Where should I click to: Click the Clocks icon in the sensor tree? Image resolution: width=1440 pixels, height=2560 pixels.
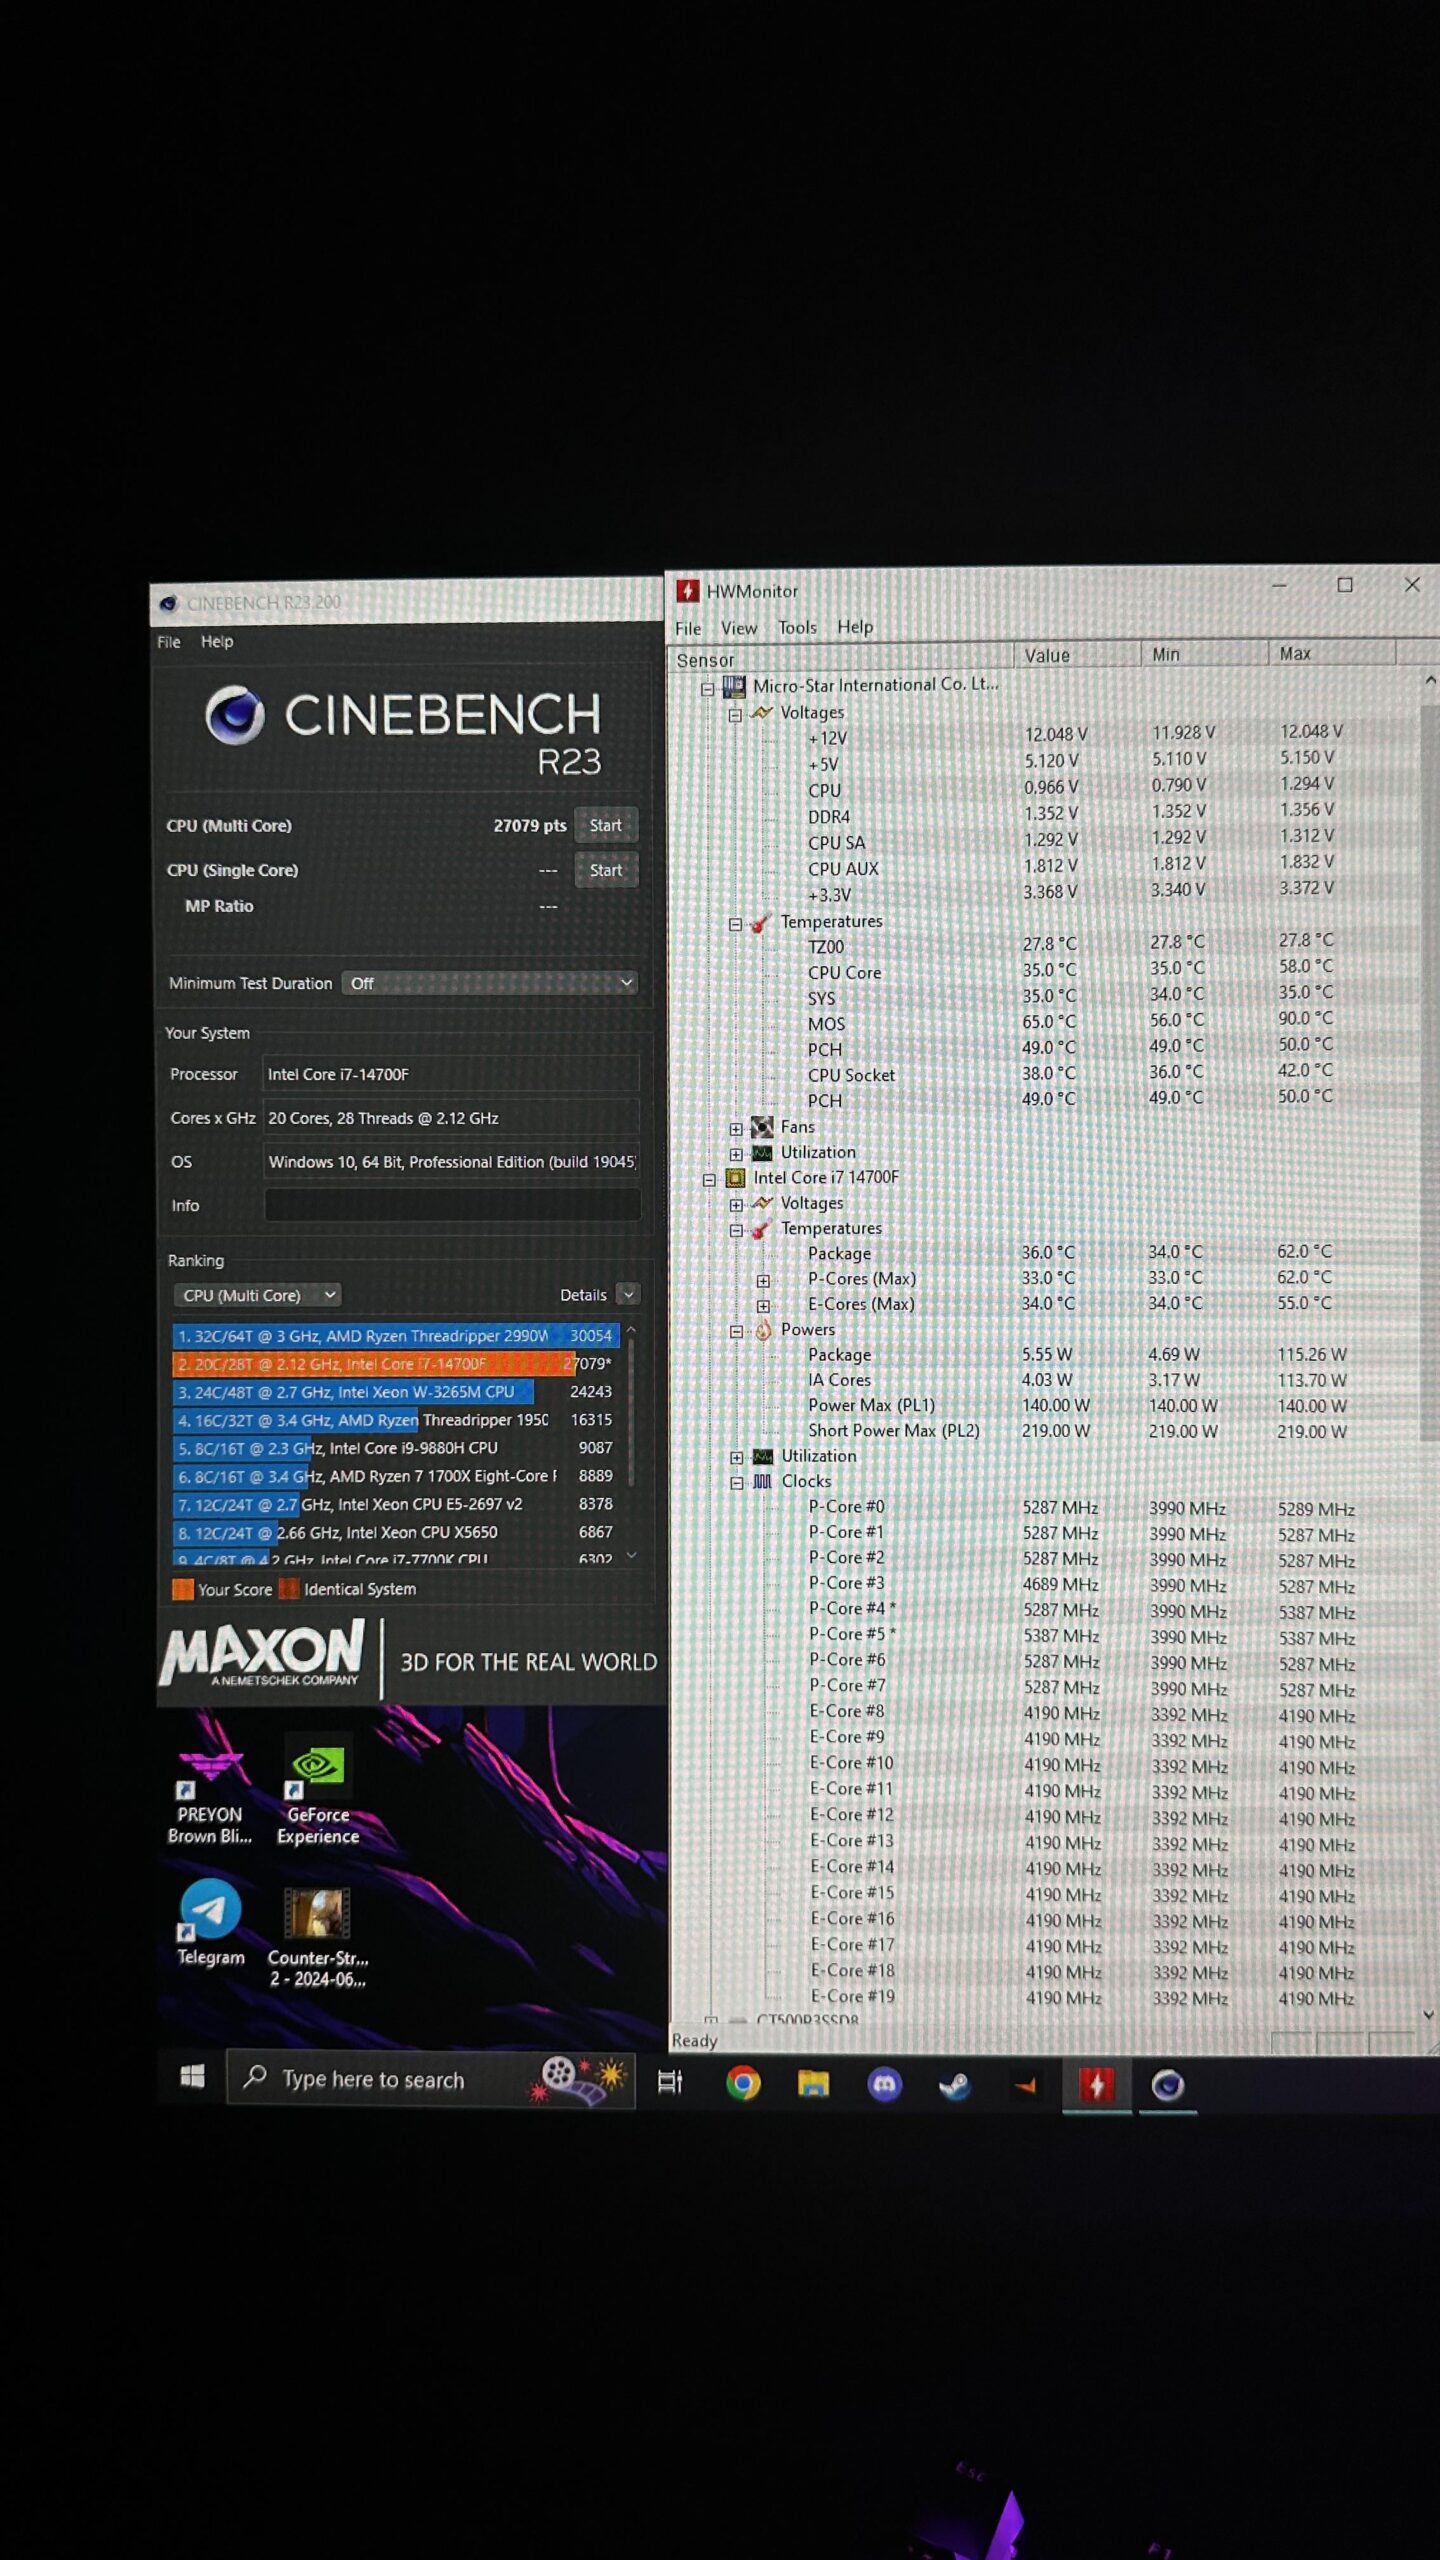(x=762, y=1482)
